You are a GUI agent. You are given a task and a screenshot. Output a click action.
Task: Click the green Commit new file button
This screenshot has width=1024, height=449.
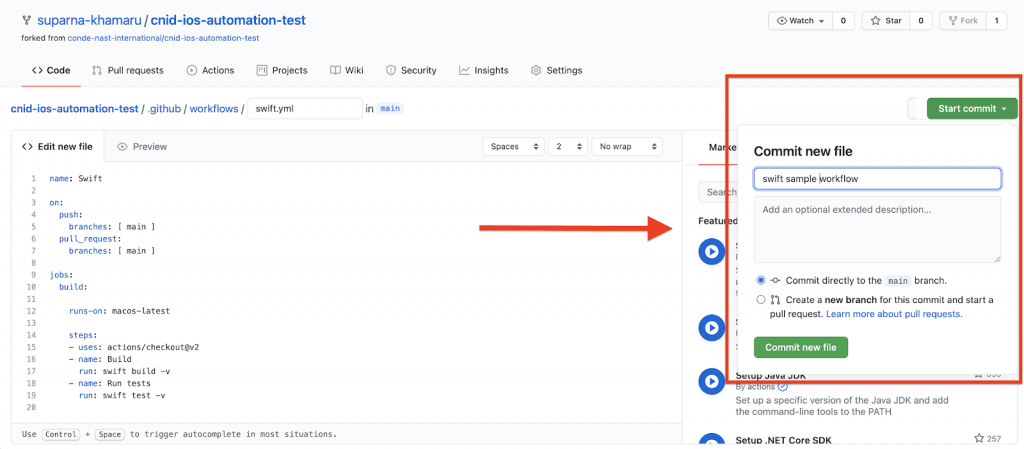801,347
